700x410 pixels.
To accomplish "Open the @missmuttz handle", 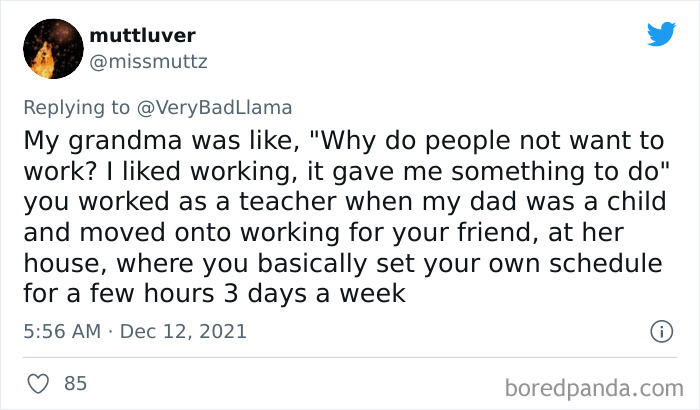I will pyautogui.click(x=148, y=62).
